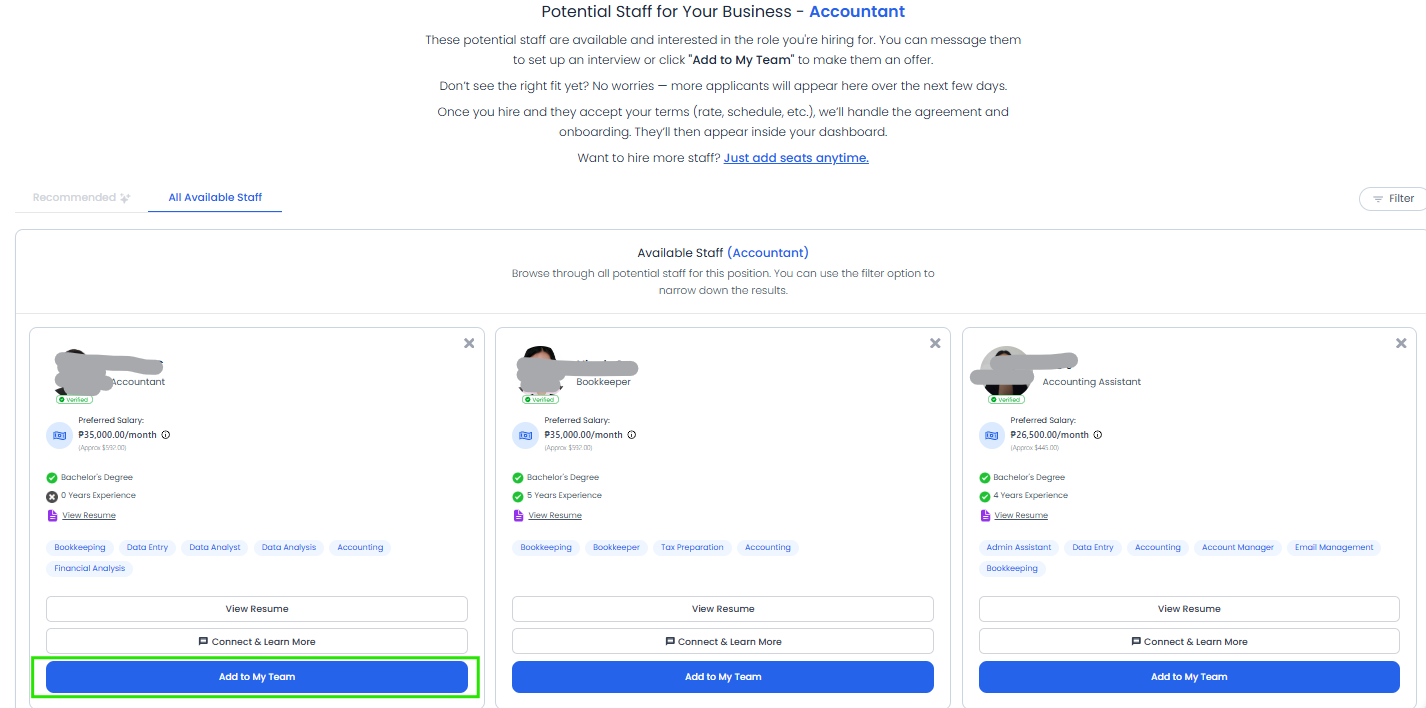1426x708 pixels.
Task: Open the 'Just add seats anytime' link
Action: pos(796,158)
